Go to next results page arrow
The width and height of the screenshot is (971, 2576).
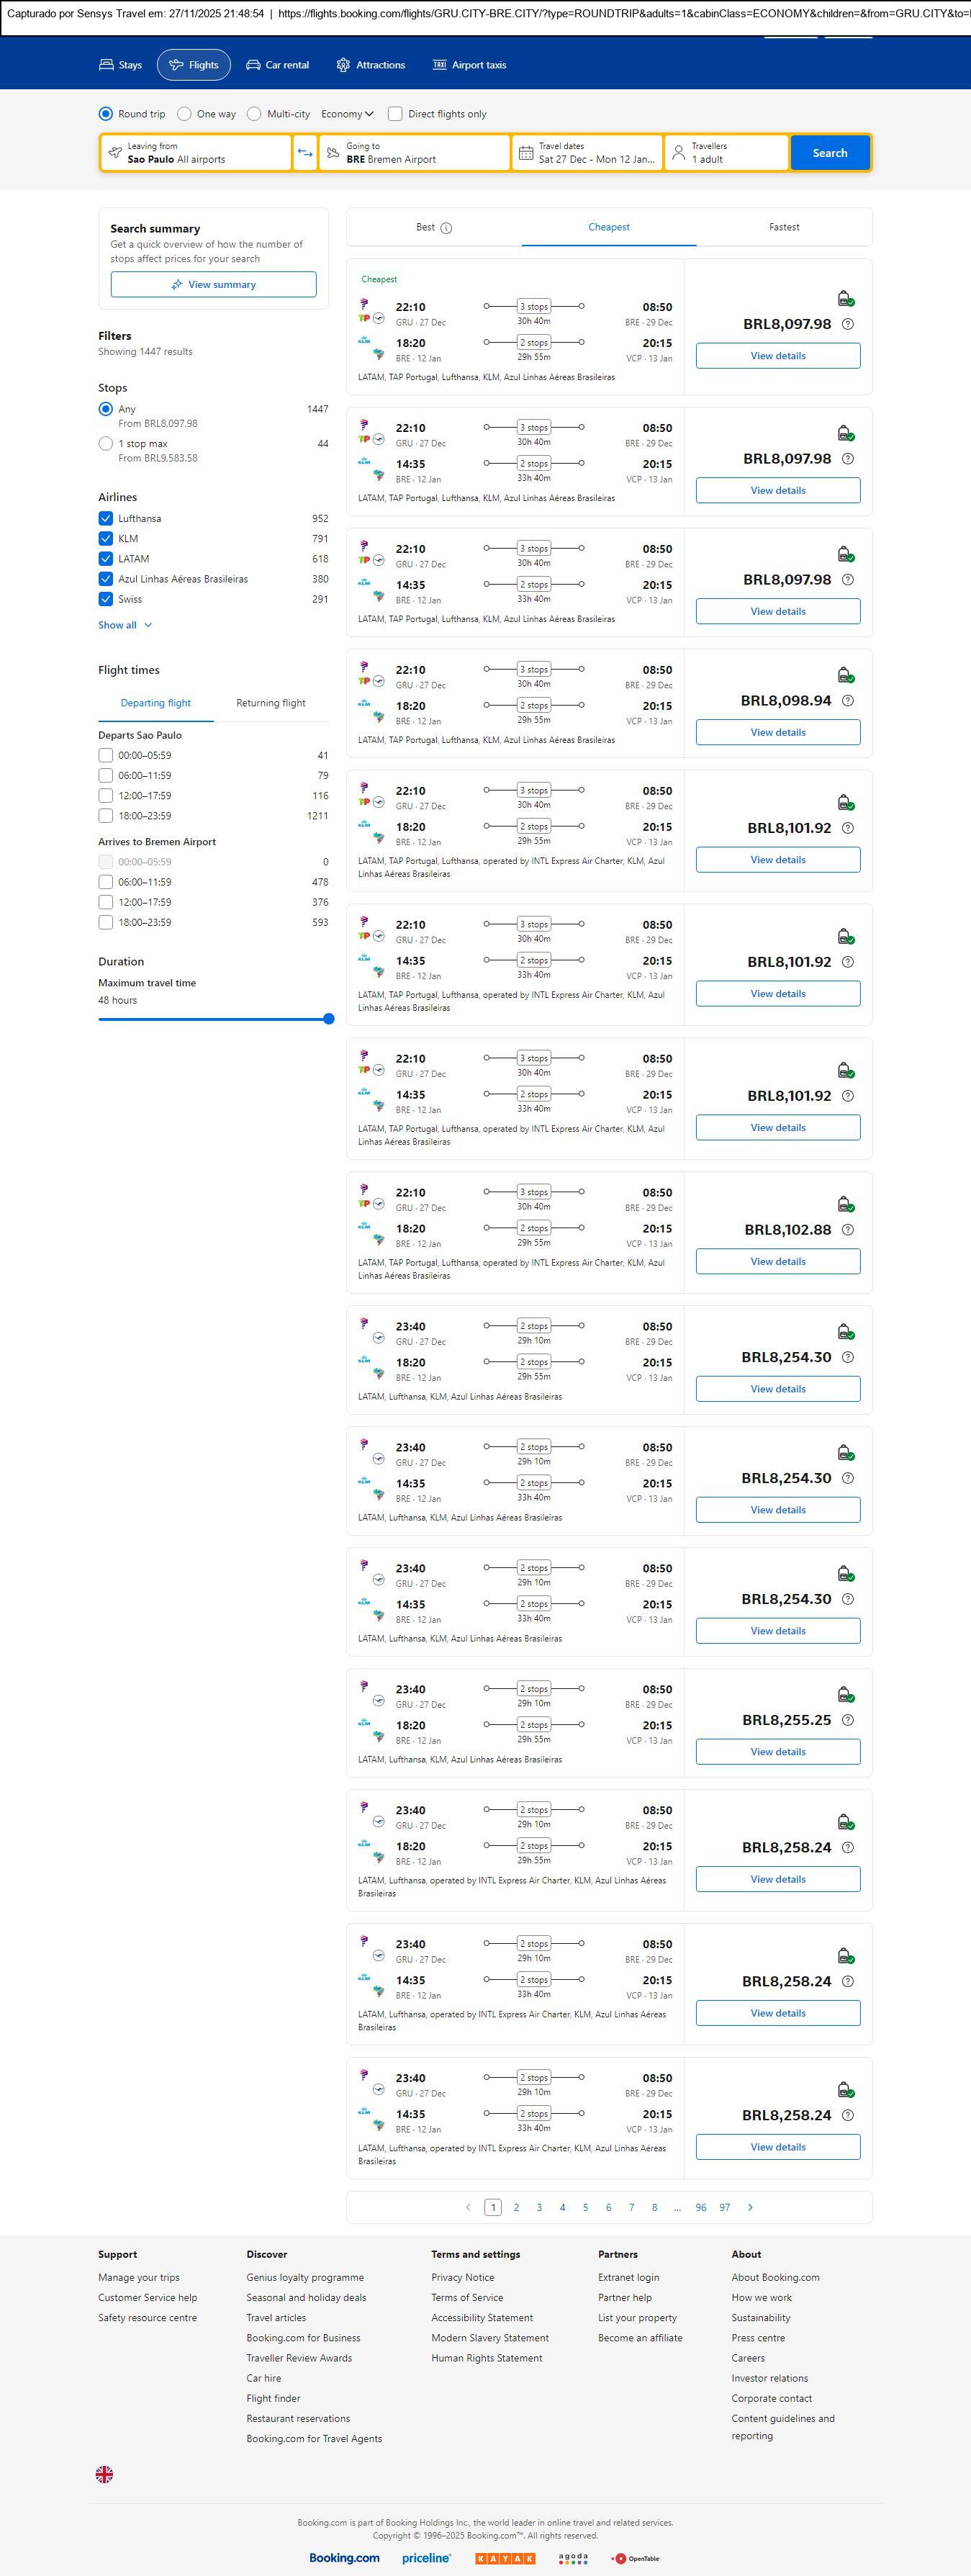click(x=750, y=2207)
